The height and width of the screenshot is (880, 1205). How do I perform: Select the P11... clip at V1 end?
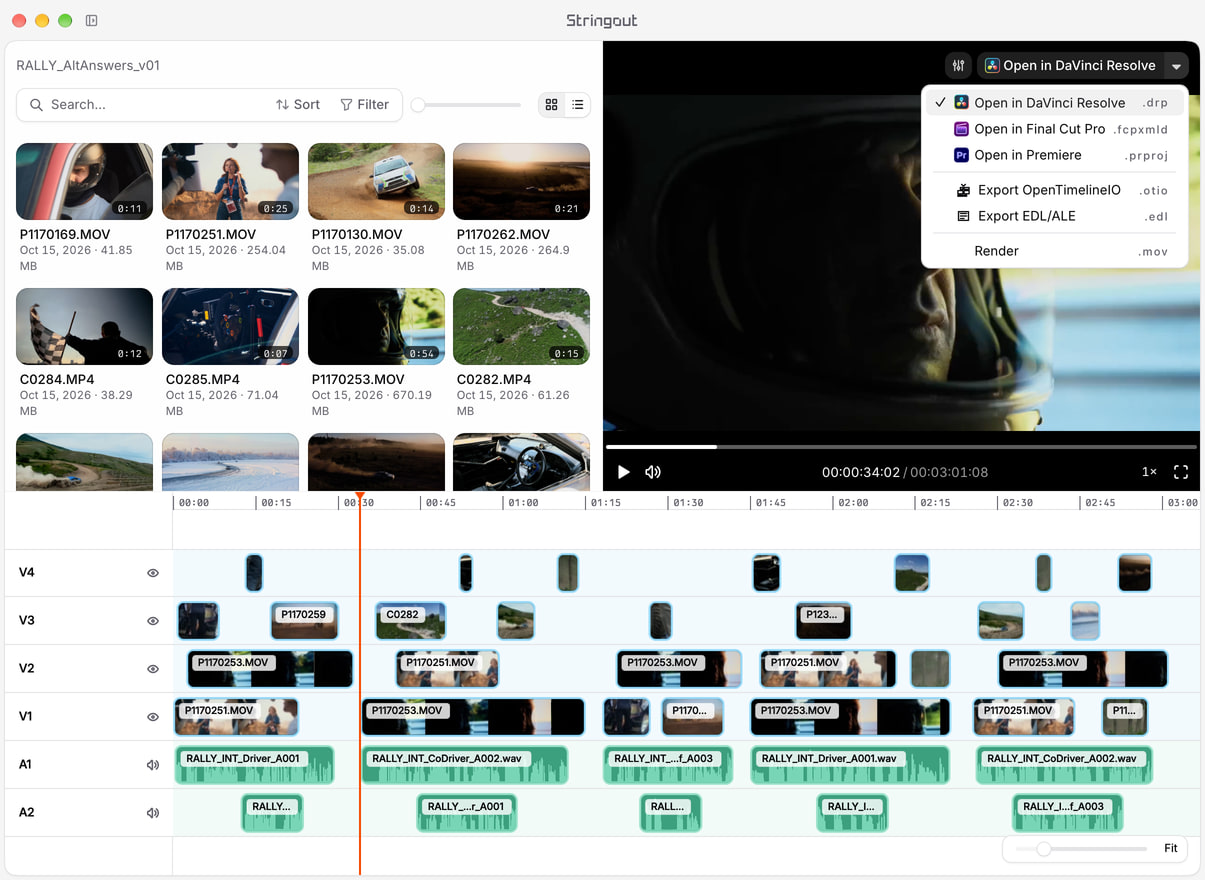(1125, 717)
